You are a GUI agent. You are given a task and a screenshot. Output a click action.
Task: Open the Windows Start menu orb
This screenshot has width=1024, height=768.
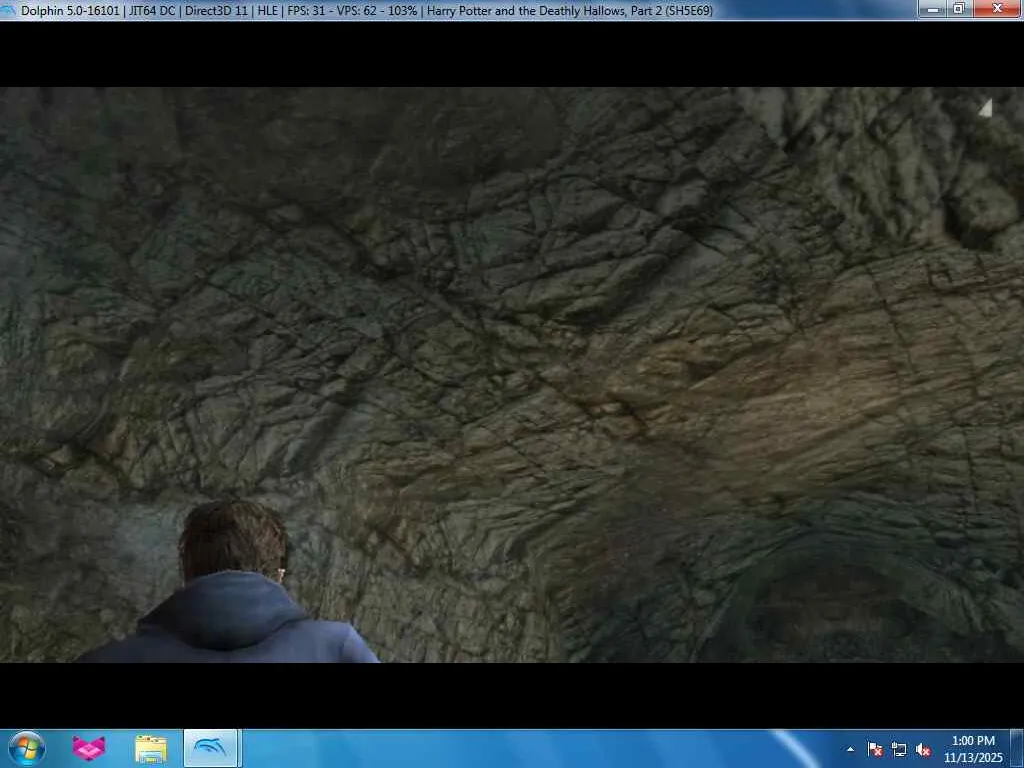pyautogui.click(x=27, y=748)
